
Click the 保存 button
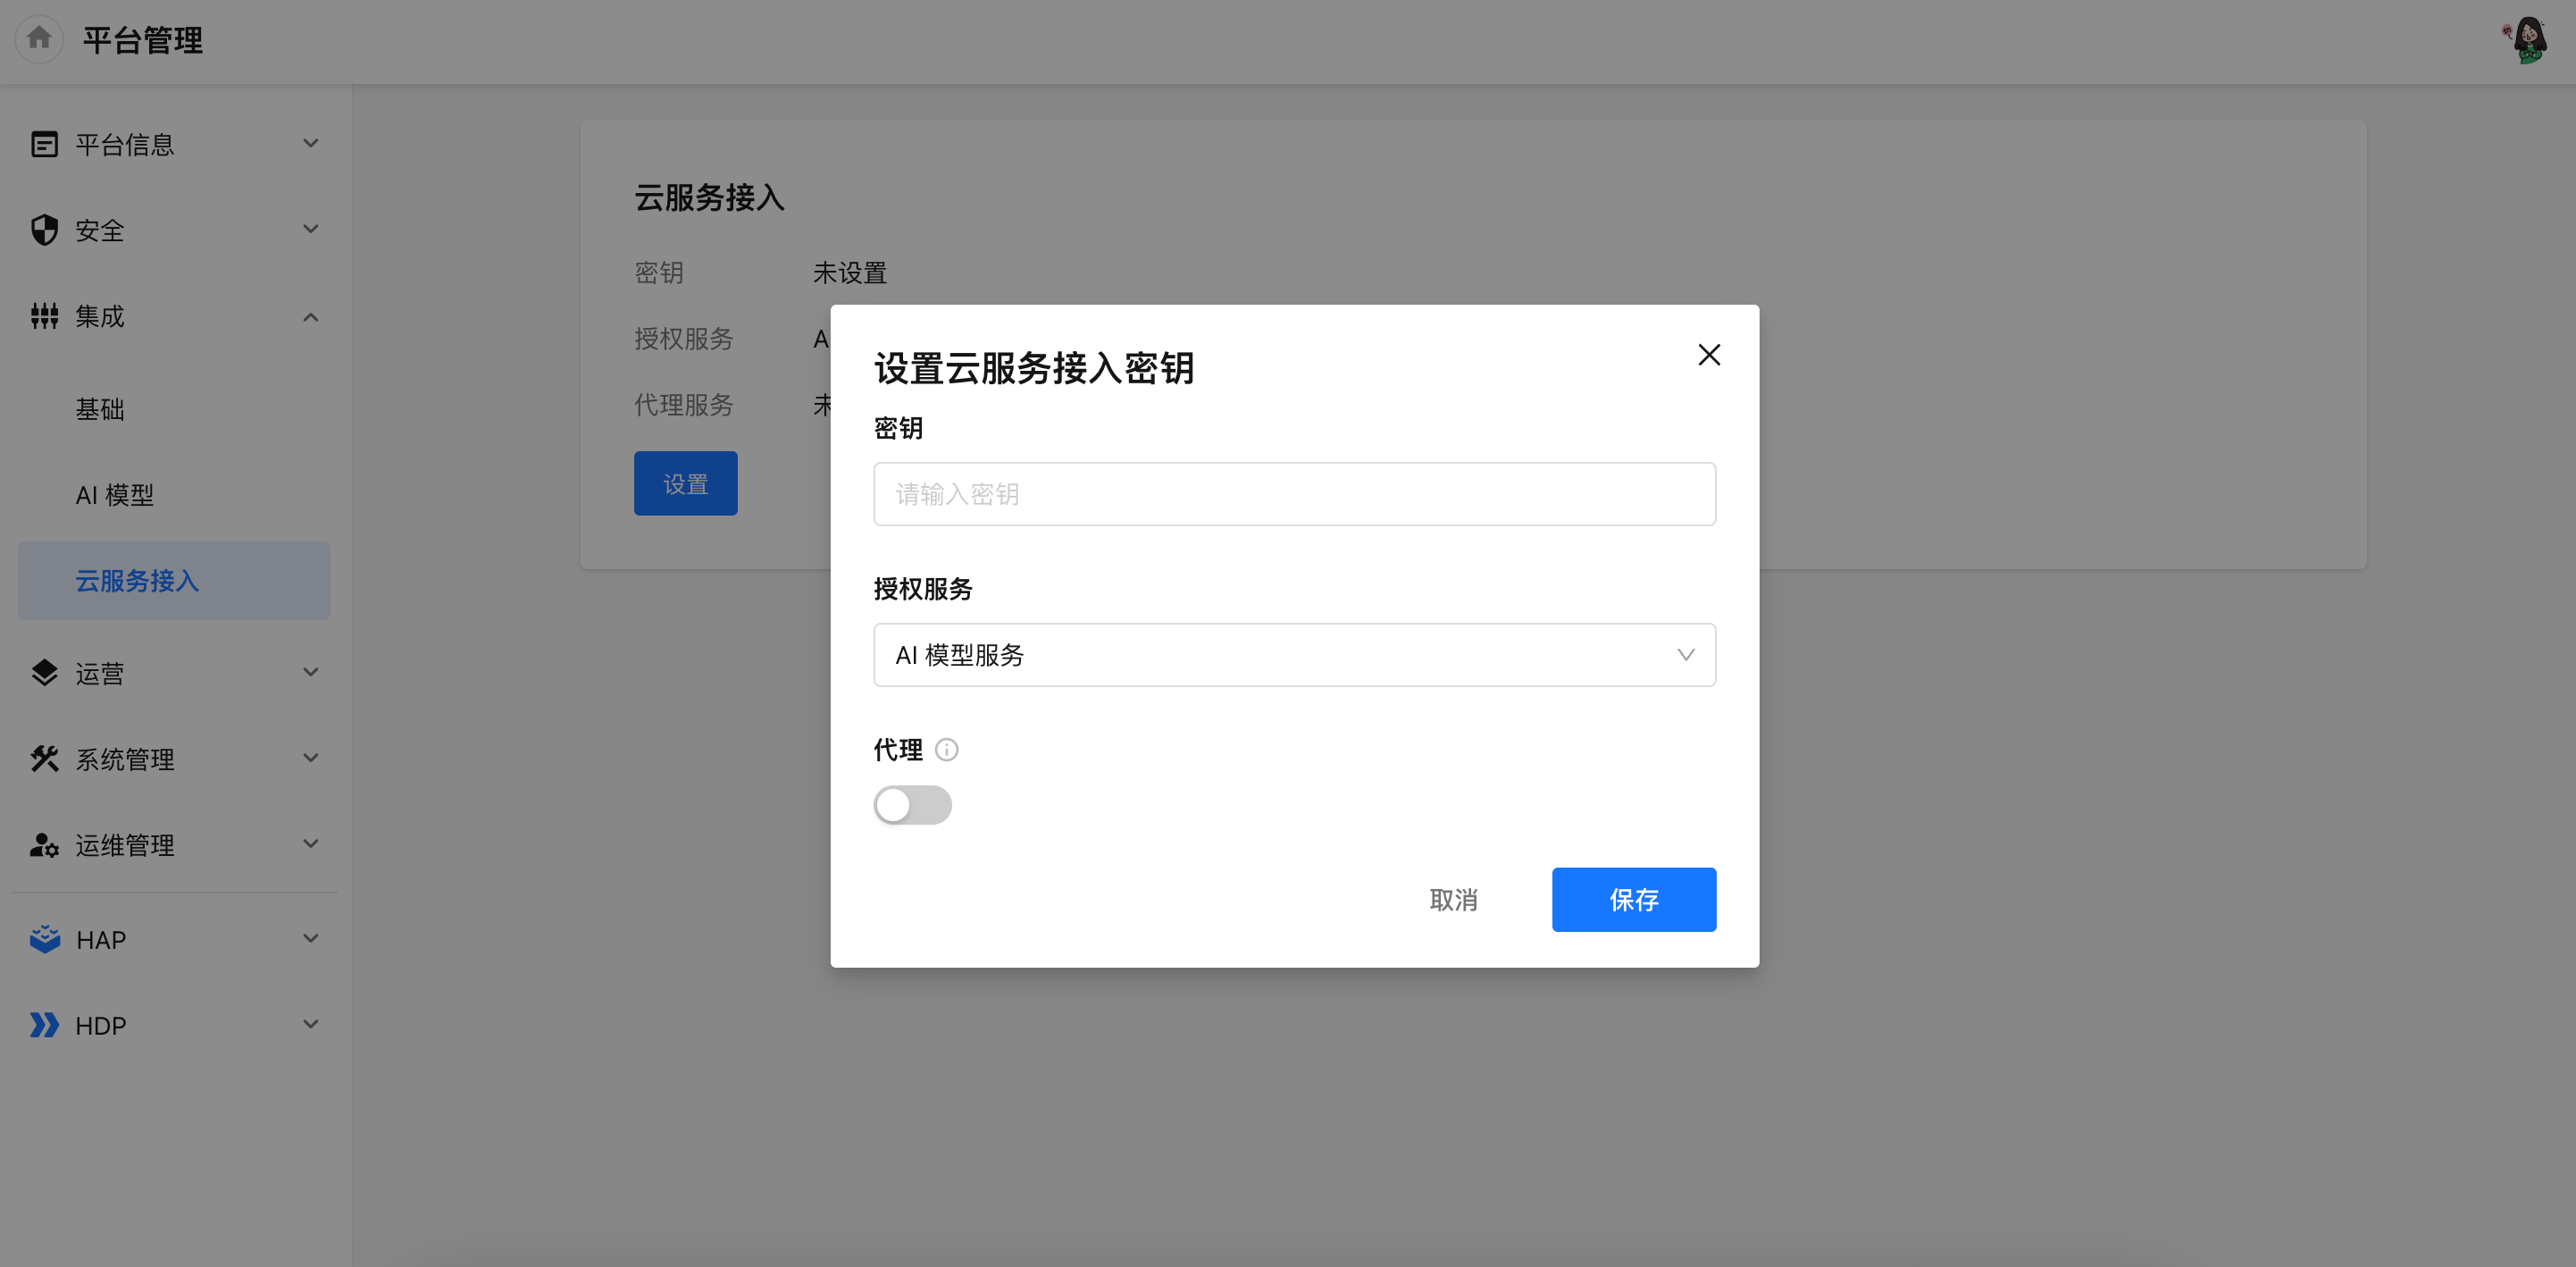[1634, 900]
